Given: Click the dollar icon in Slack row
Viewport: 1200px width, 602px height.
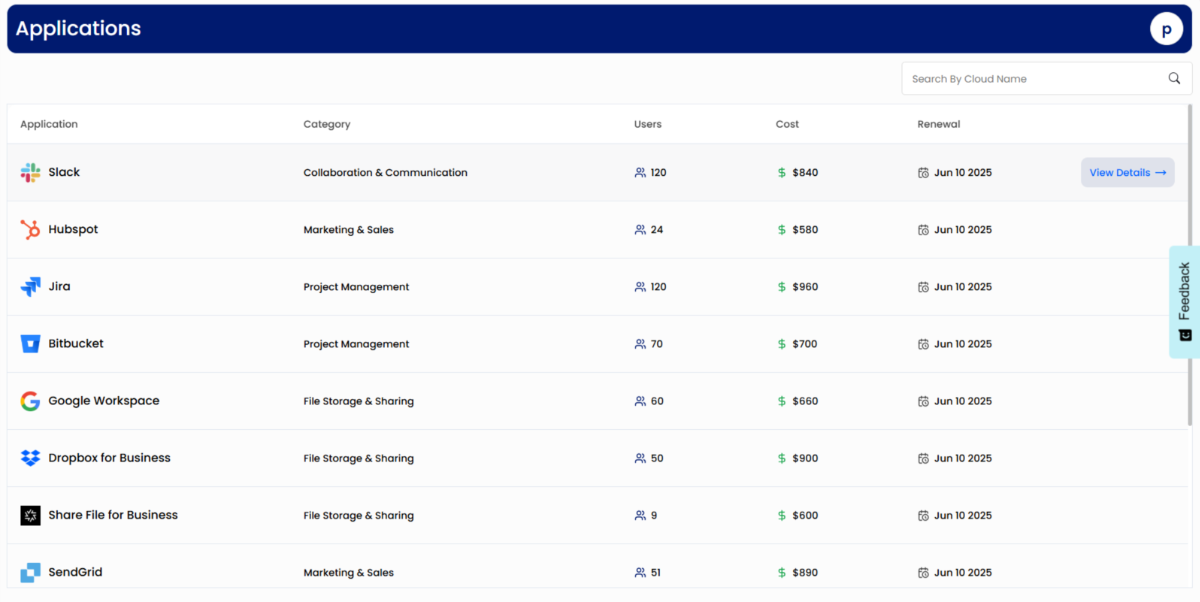Looking at the screenshot, I should [x=782, y=173].
